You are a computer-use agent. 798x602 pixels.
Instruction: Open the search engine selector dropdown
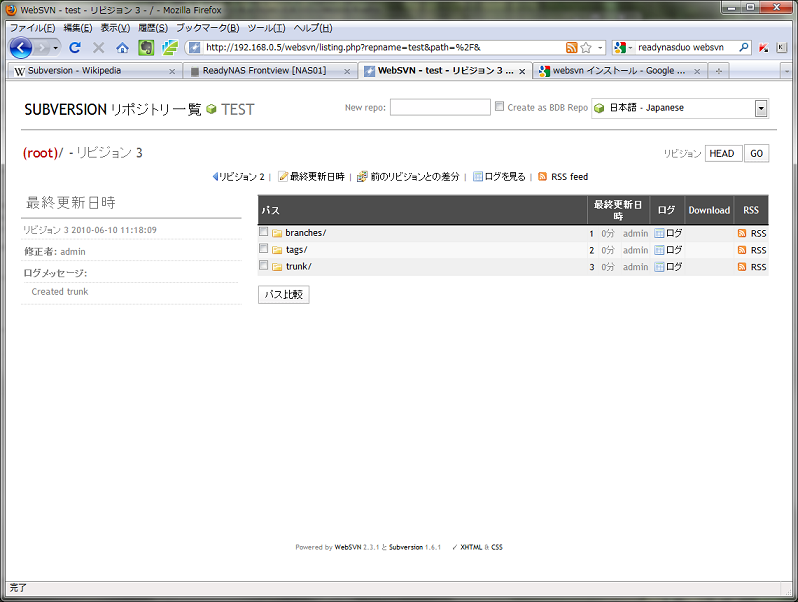pyautogui.click(x=630, y=48)
